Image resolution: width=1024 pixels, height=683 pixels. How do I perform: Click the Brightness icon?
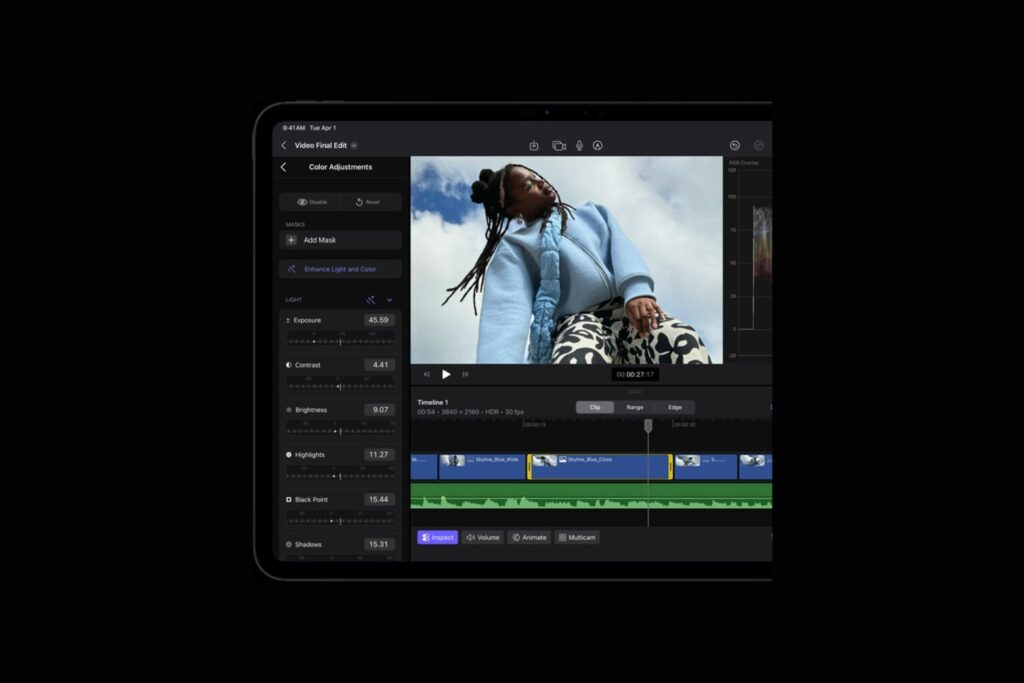click(289, 410)
